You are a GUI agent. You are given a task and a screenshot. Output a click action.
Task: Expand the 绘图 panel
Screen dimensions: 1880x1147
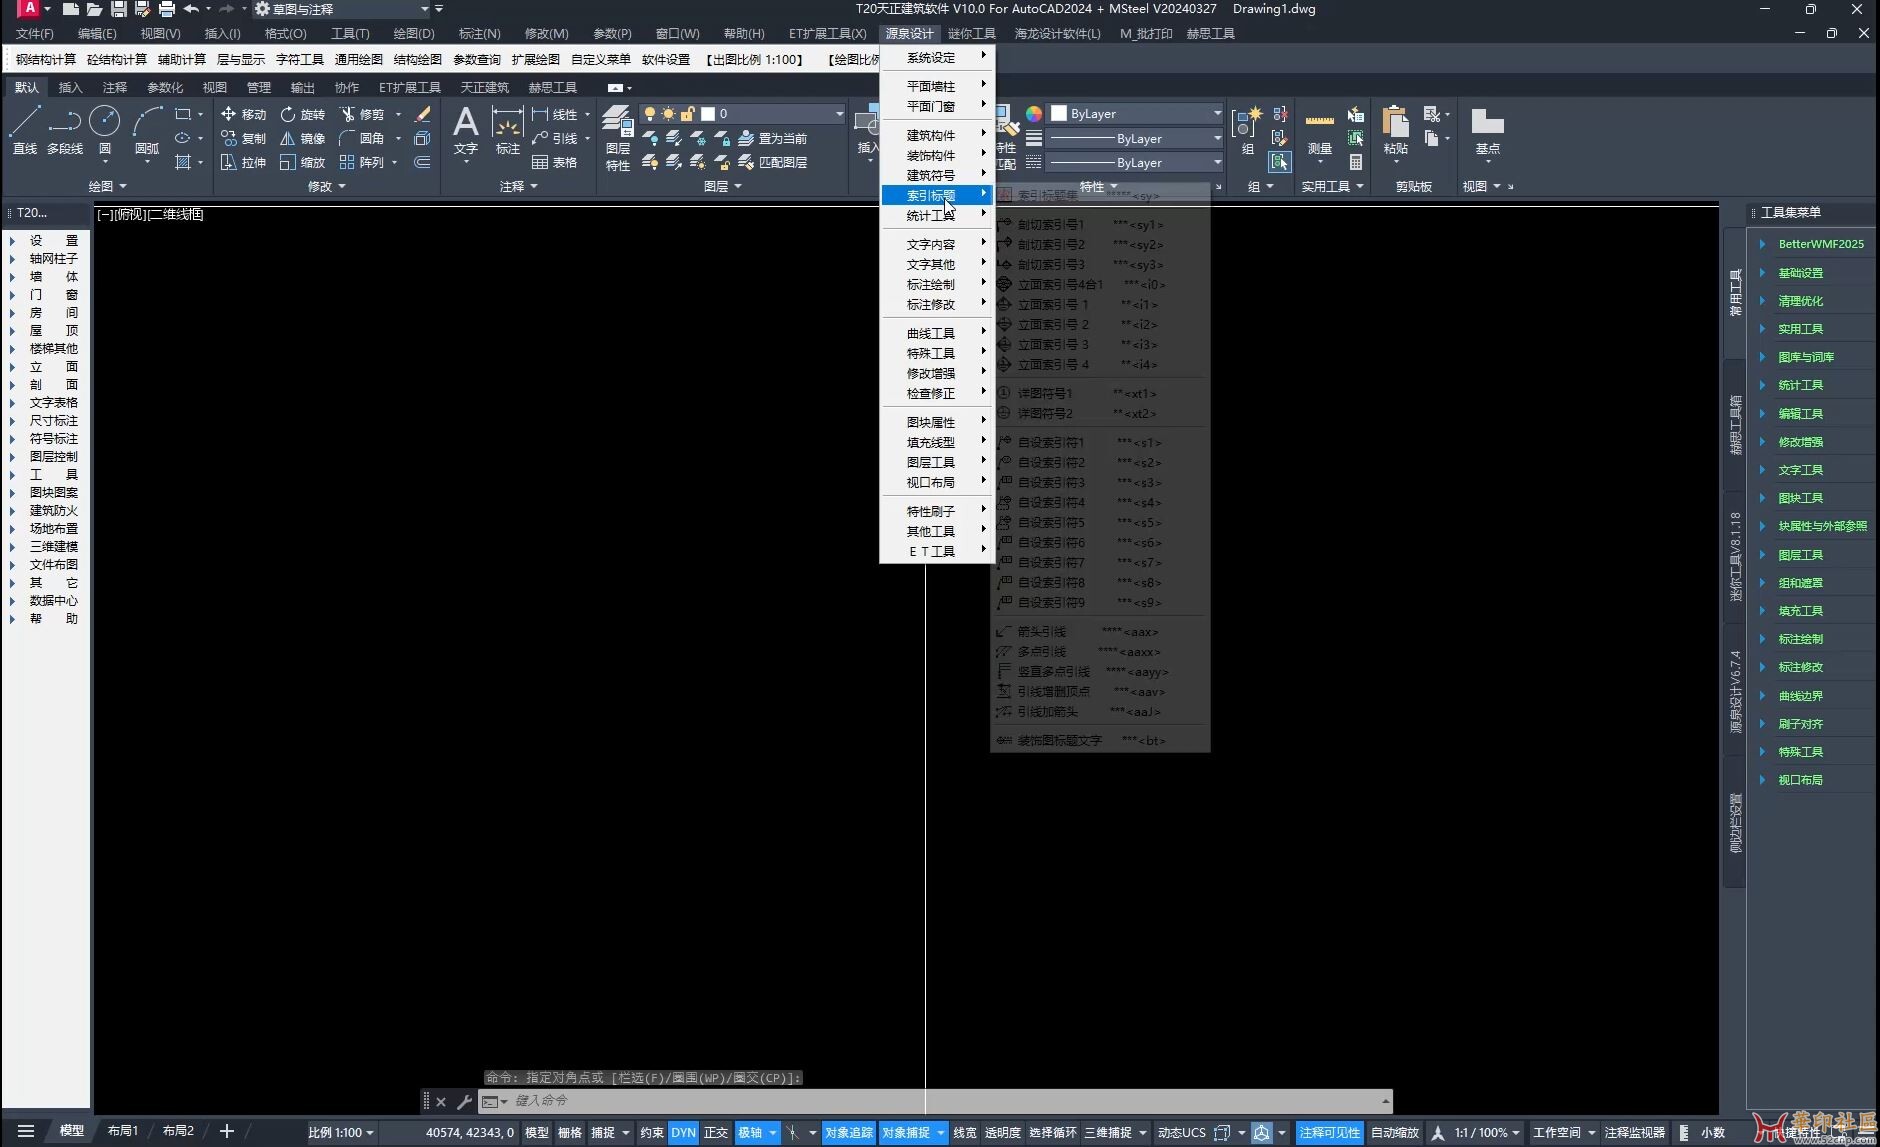tap(107, 186)
